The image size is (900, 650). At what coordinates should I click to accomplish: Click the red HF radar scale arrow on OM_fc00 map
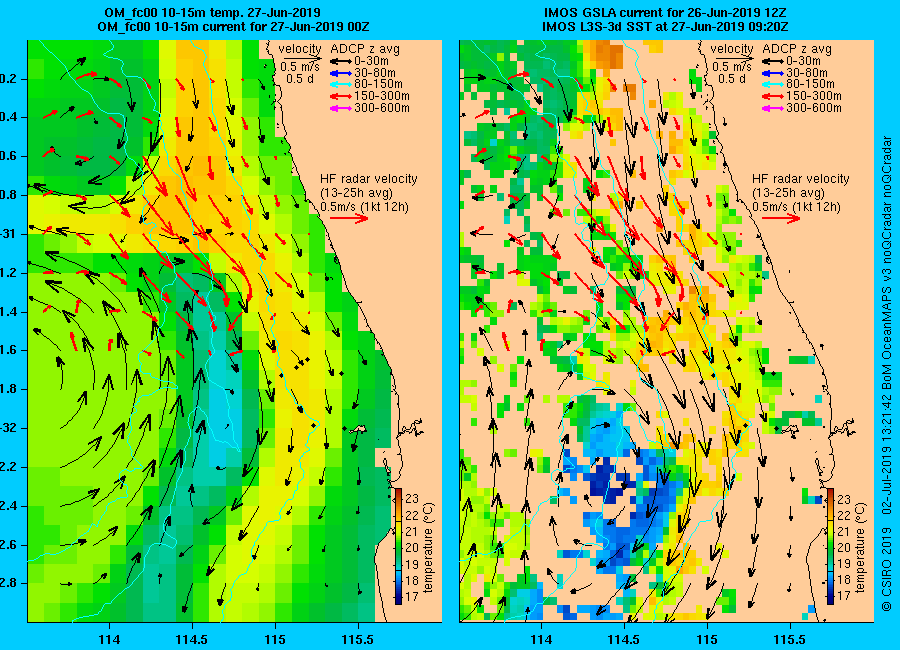pyautogui.click(x=350, y=218)
